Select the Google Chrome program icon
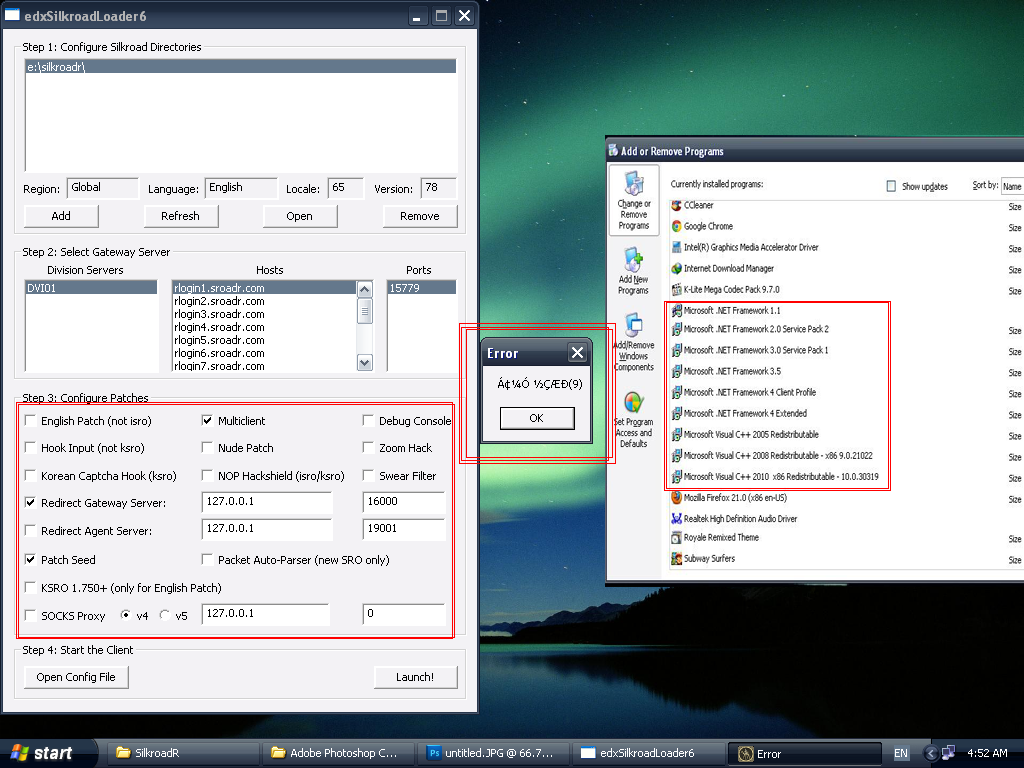Image resolution: width=1024 pixels, height=768 pixels. click(677, 226)
